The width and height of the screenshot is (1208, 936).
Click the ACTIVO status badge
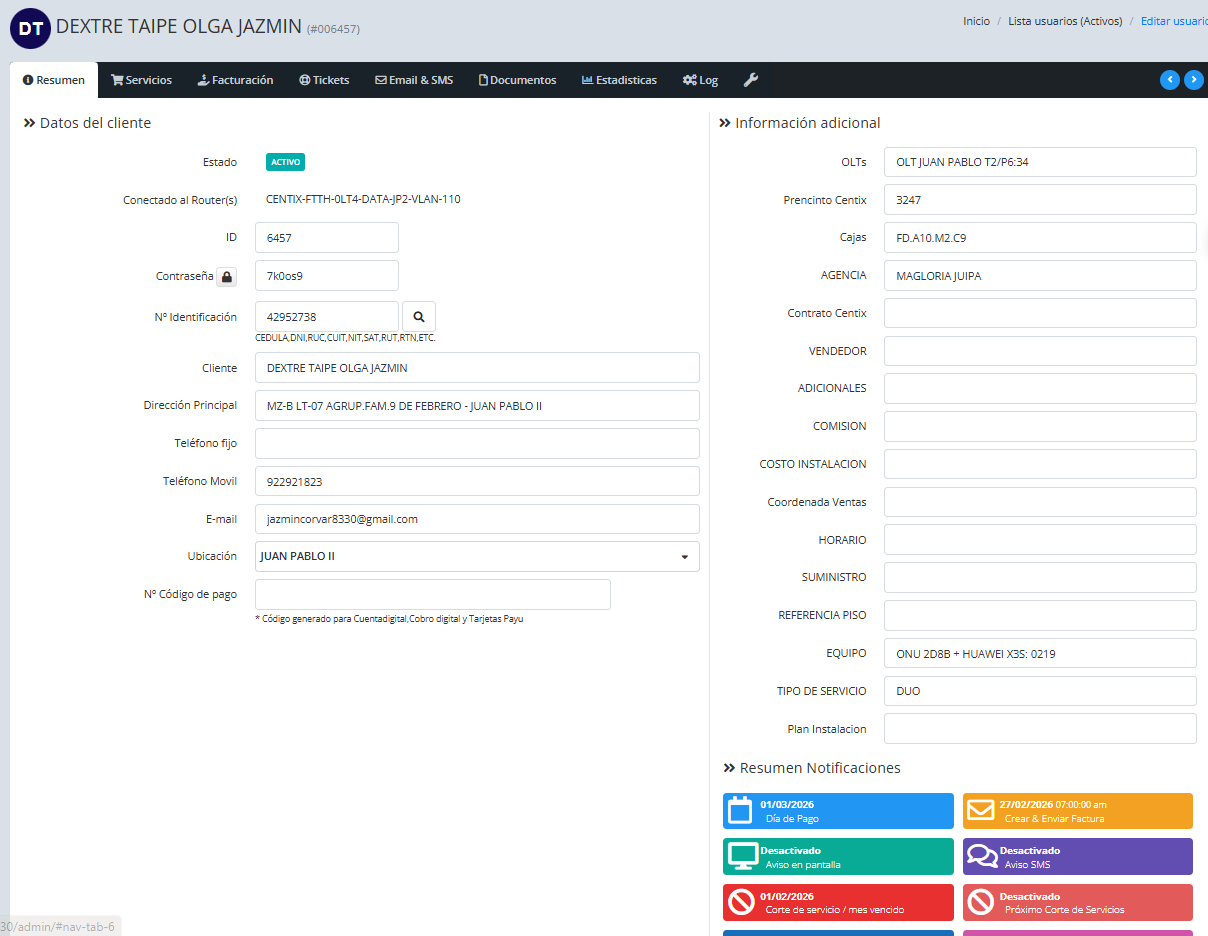(285, 162)
